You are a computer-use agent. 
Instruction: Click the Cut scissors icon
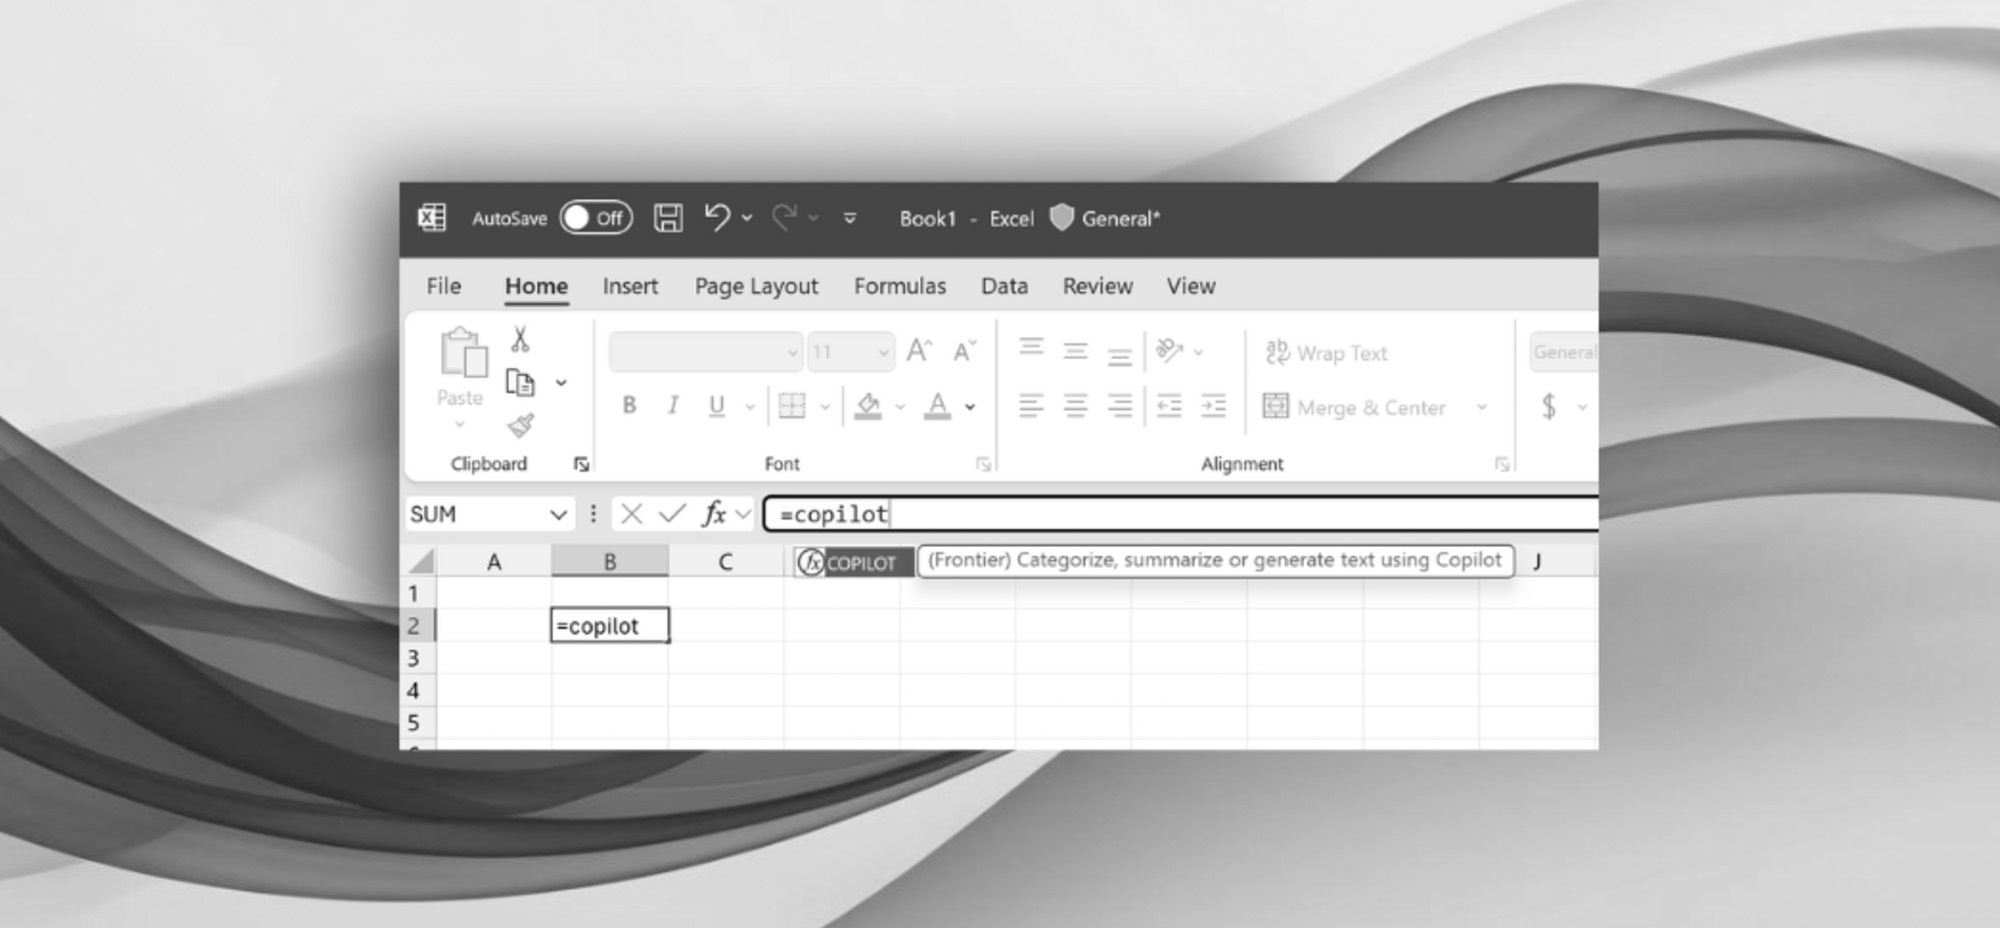(x=520, y=339)
